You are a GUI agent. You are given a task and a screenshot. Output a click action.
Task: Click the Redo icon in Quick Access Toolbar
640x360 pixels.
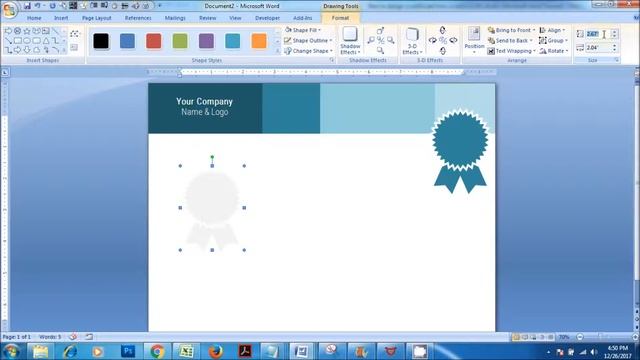(52, 6)
